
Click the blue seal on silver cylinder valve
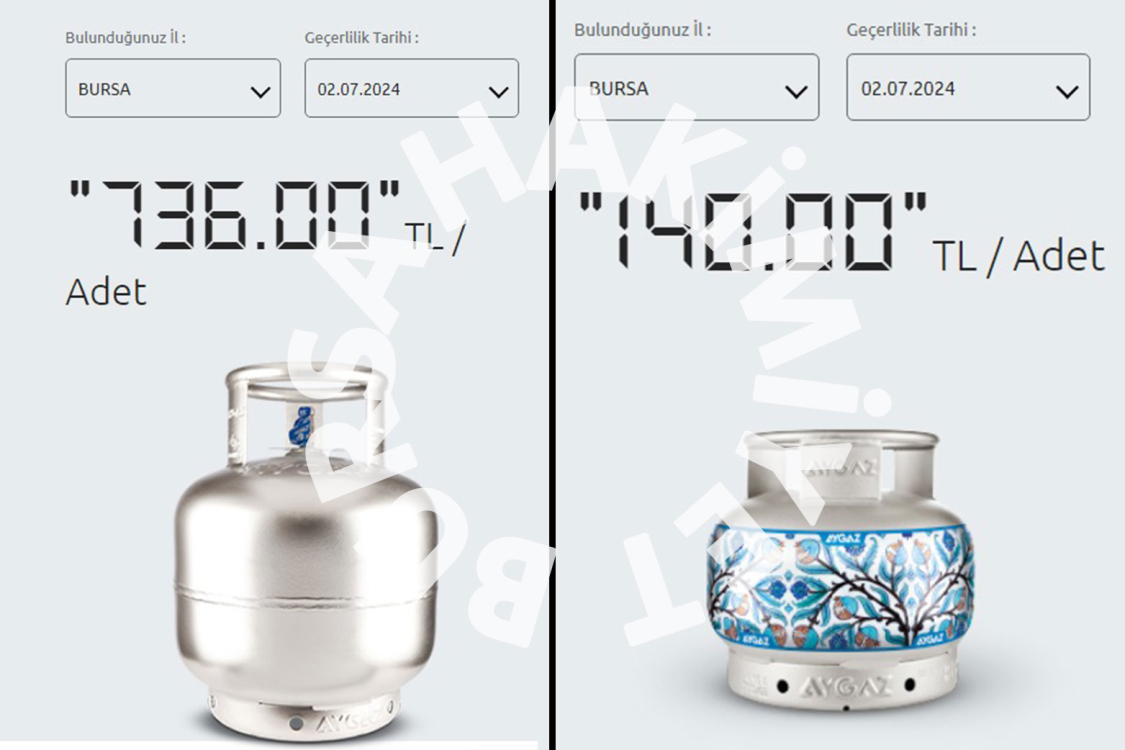[301, 427]
